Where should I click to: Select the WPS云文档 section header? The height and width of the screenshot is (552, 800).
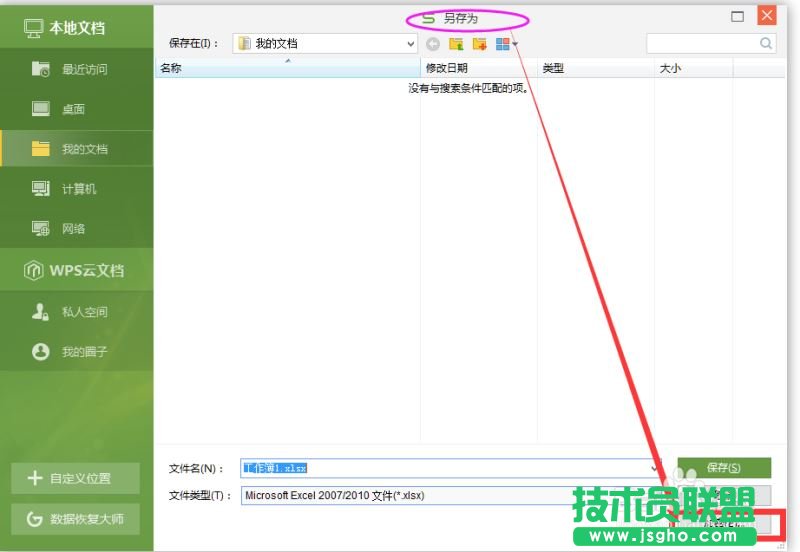77,270
